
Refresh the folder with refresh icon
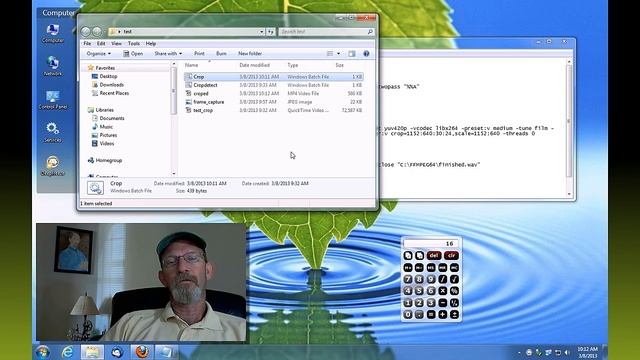[x=271, y=31]
